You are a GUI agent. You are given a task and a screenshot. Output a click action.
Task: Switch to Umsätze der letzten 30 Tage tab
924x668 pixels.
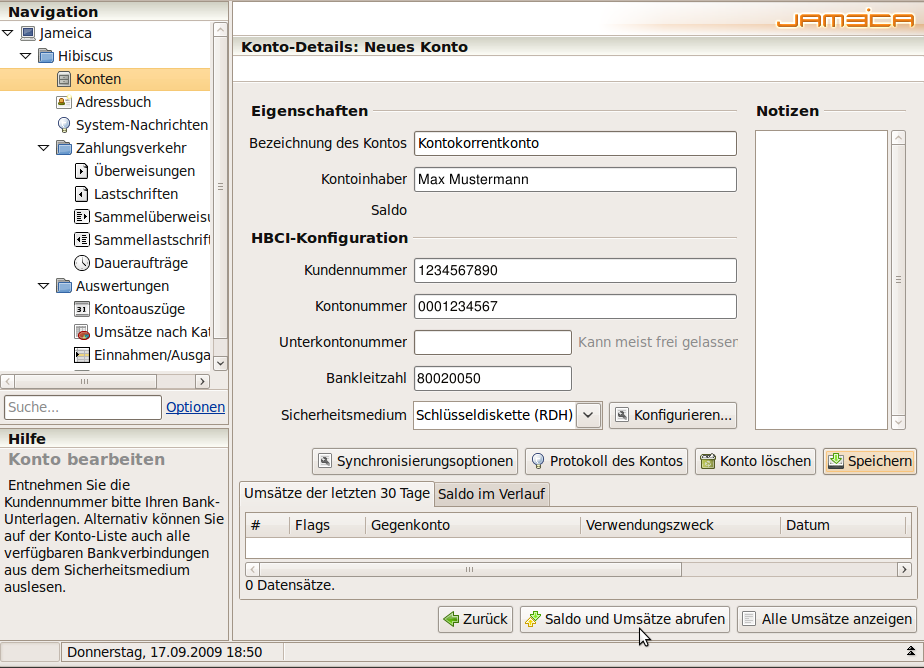[x=337, y=493]
